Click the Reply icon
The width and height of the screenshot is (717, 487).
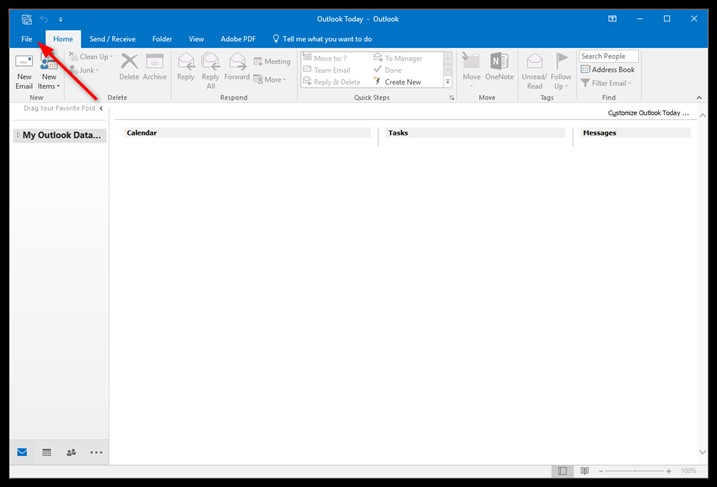[x=186, y=62]
